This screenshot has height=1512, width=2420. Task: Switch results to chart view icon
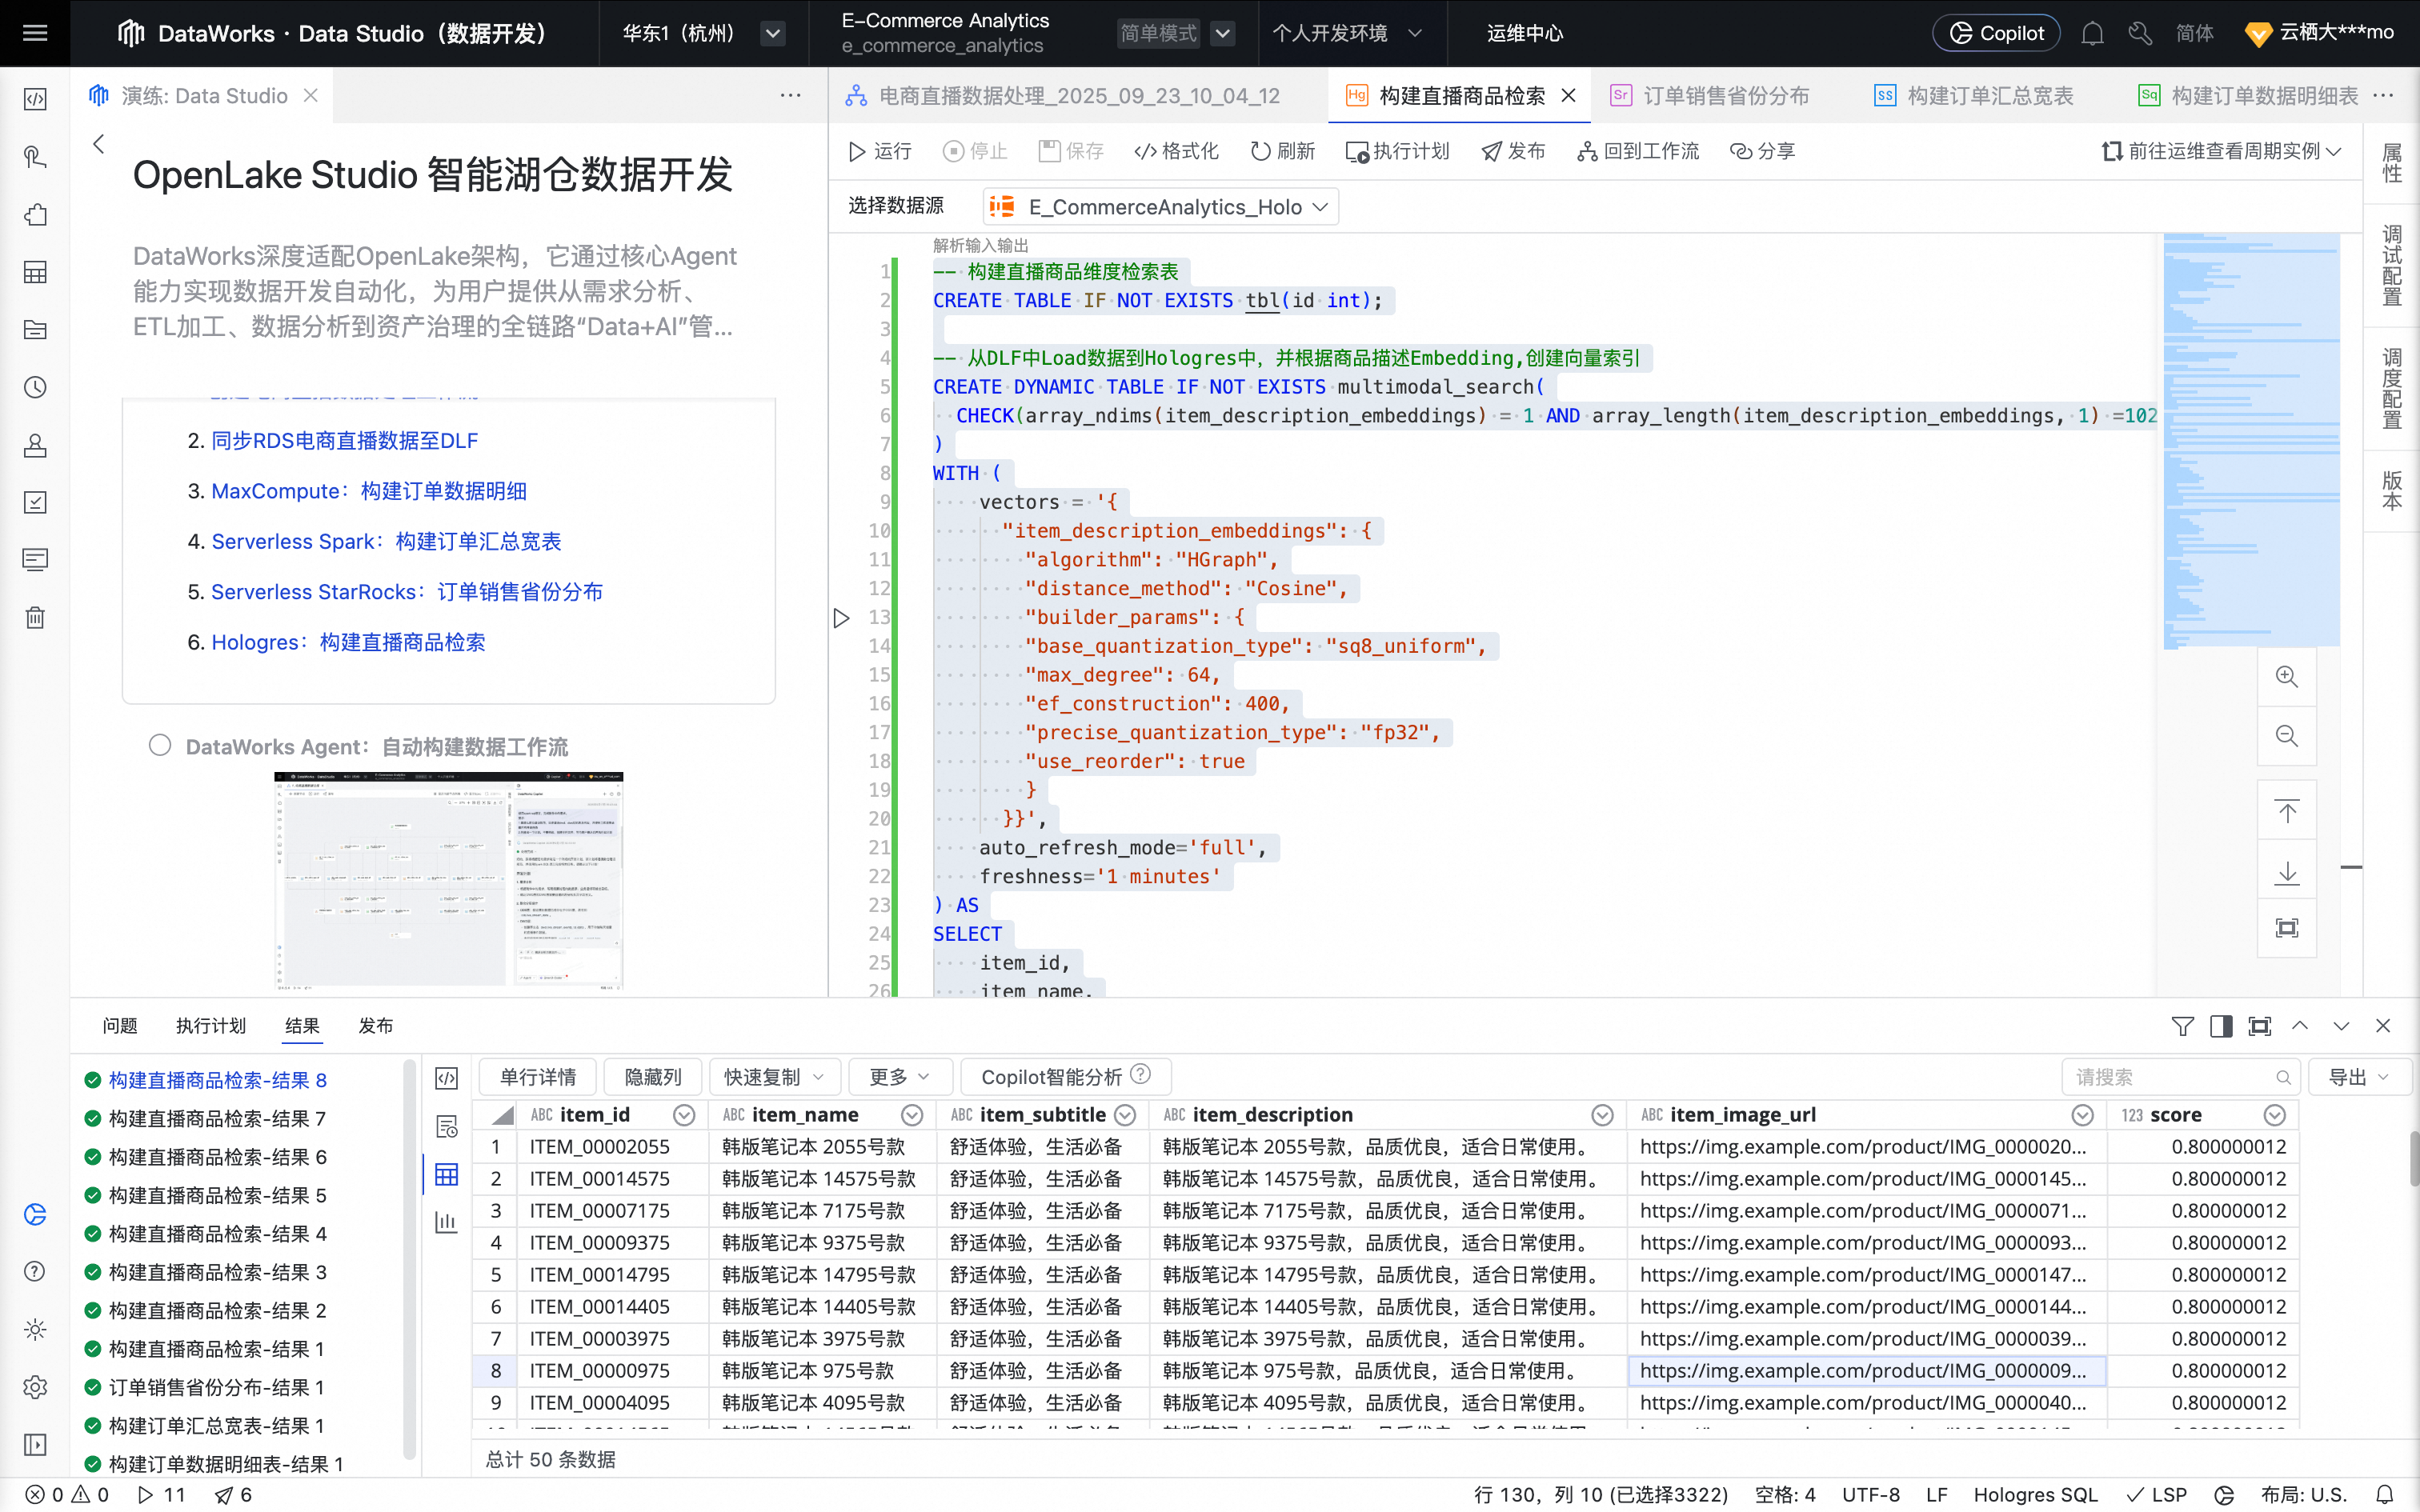pyautogui.click(x=446, y=1222)
